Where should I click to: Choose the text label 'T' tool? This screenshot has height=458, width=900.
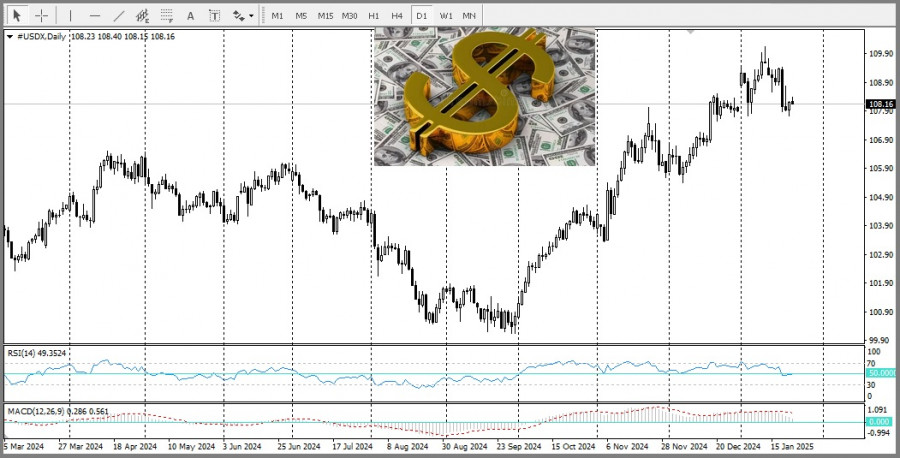tap(214, 16)
